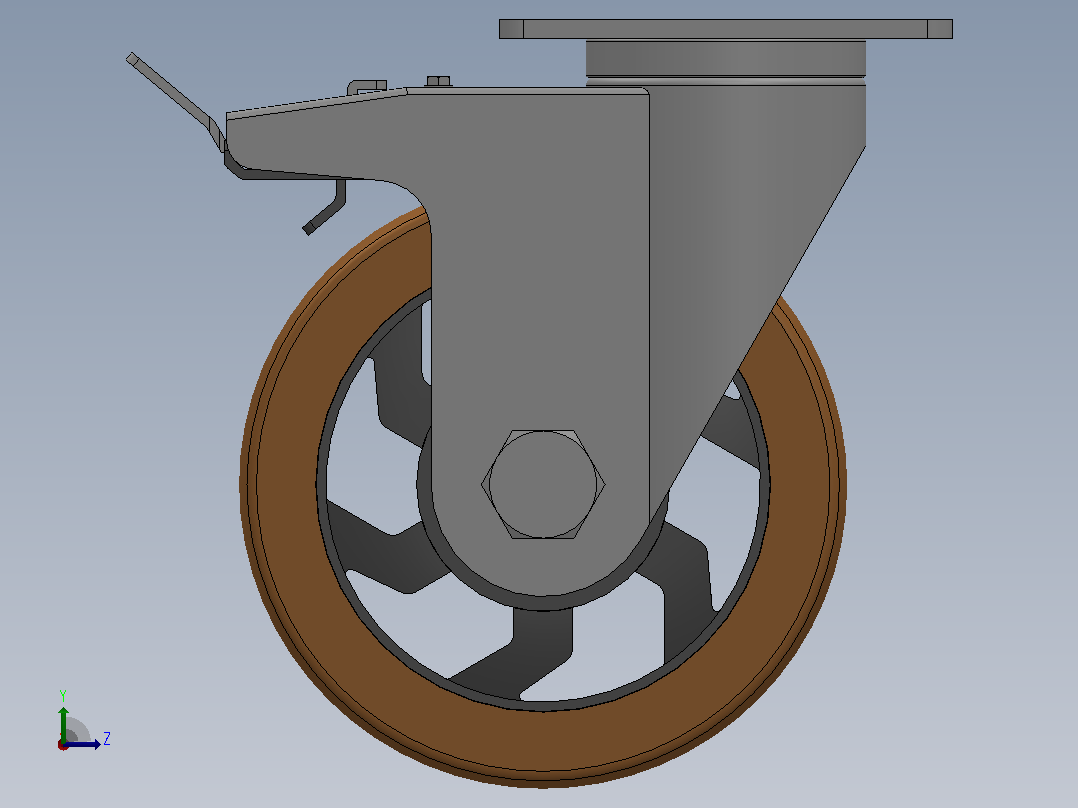Click the blue Z axis arrow
Viewport: 1078px width, 808px height.
pos(84,744)
